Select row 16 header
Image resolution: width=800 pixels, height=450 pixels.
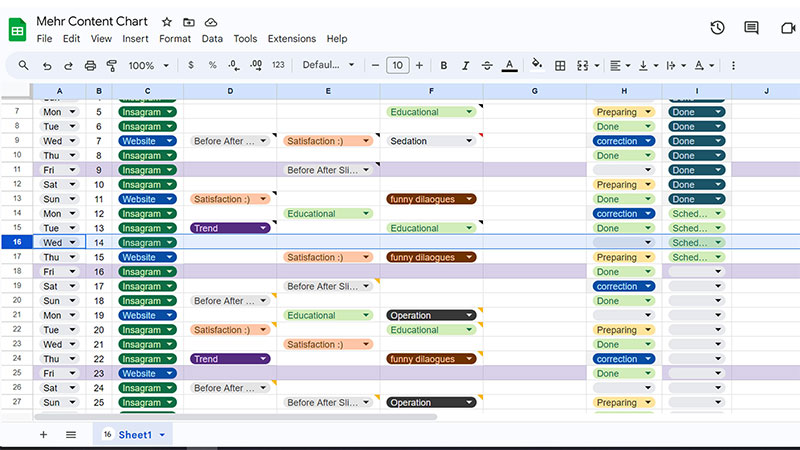click(17, 242)
